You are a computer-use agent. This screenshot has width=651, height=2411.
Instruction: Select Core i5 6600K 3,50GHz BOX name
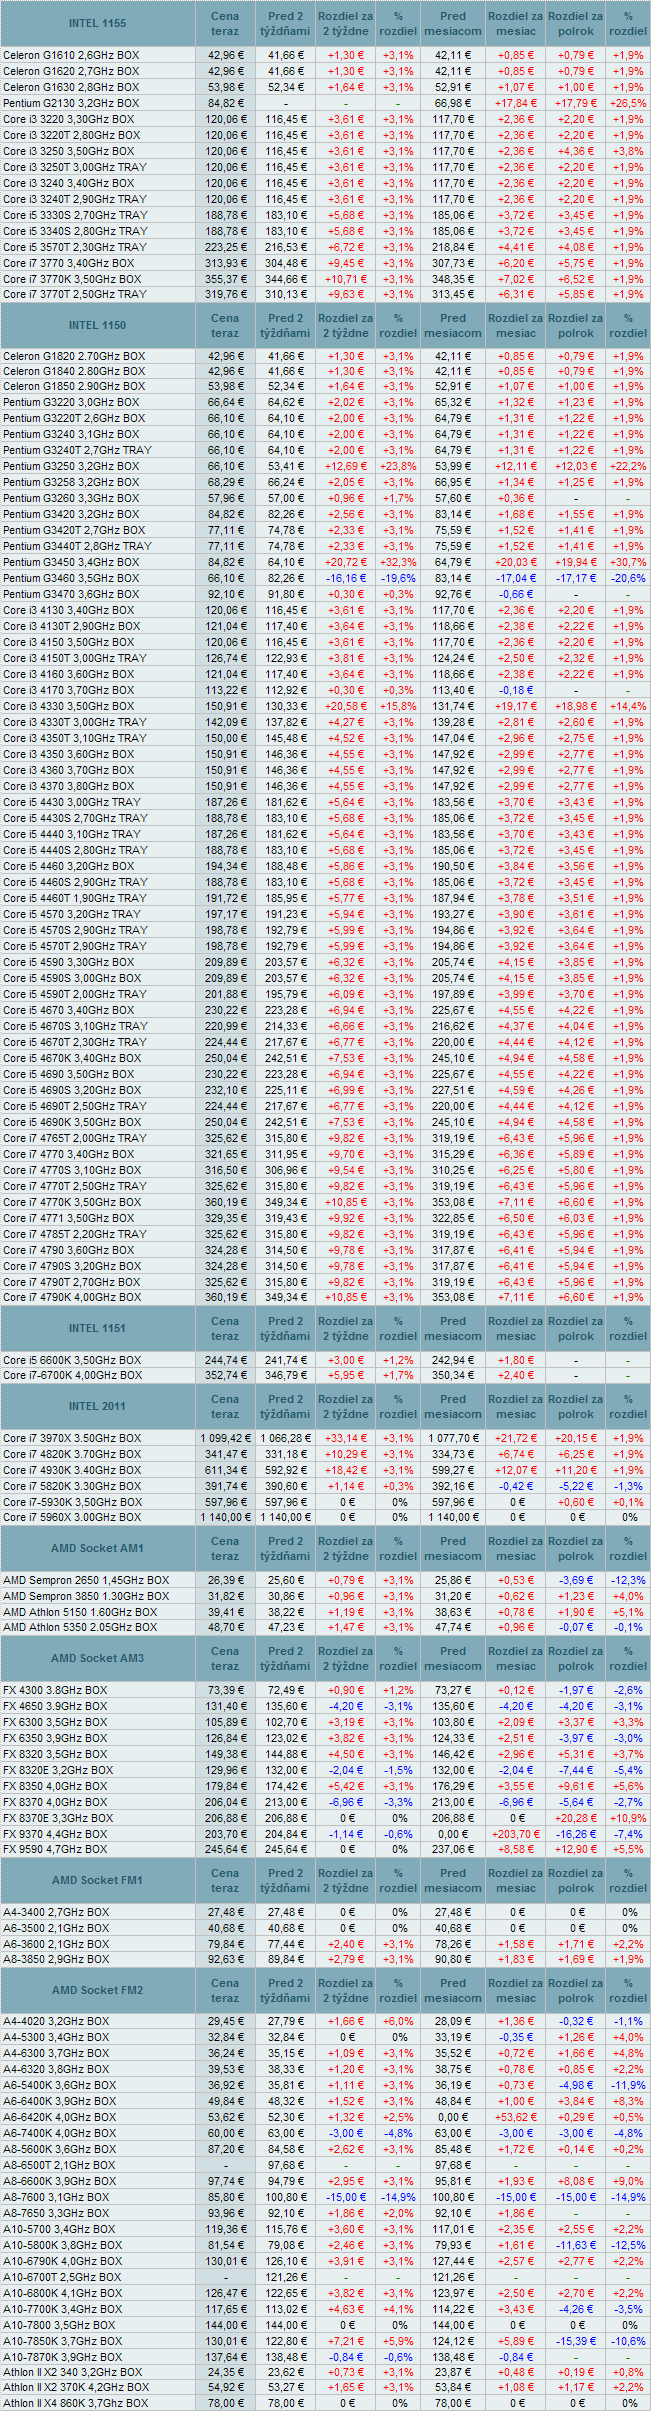[x=72, y=1360]
